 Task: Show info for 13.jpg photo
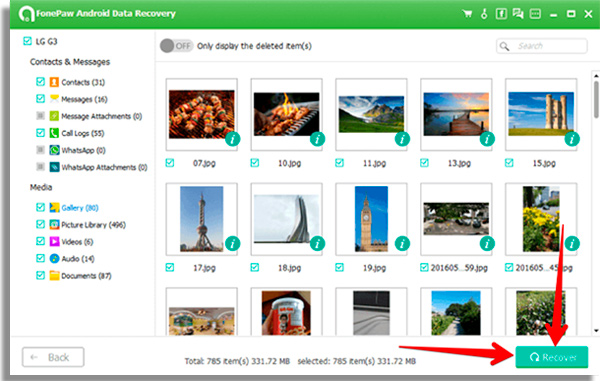(487, 139)
